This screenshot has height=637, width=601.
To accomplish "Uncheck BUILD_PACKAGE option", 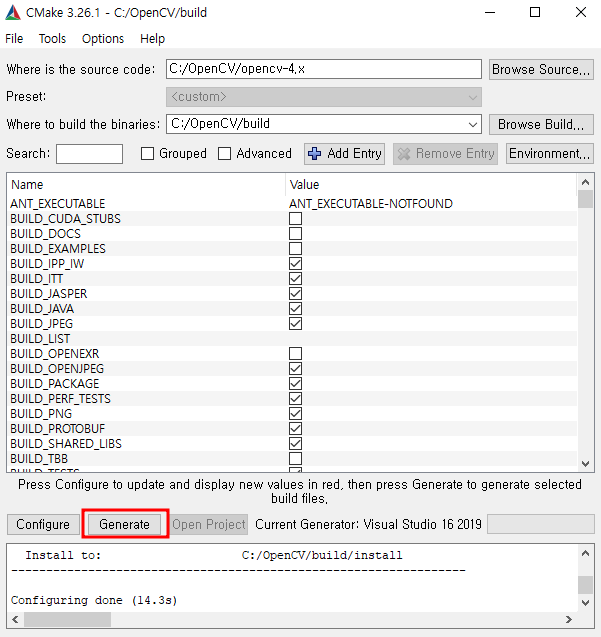I will click(295, 384).
